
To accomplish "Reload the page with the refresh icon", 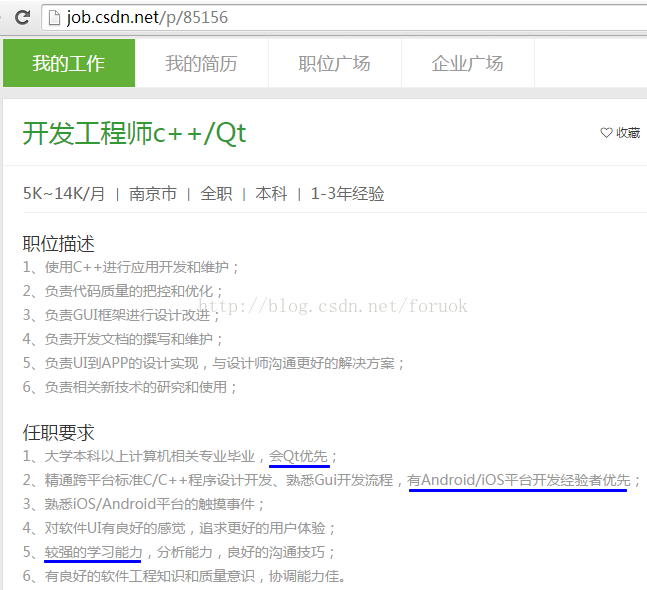I will 23,17.
